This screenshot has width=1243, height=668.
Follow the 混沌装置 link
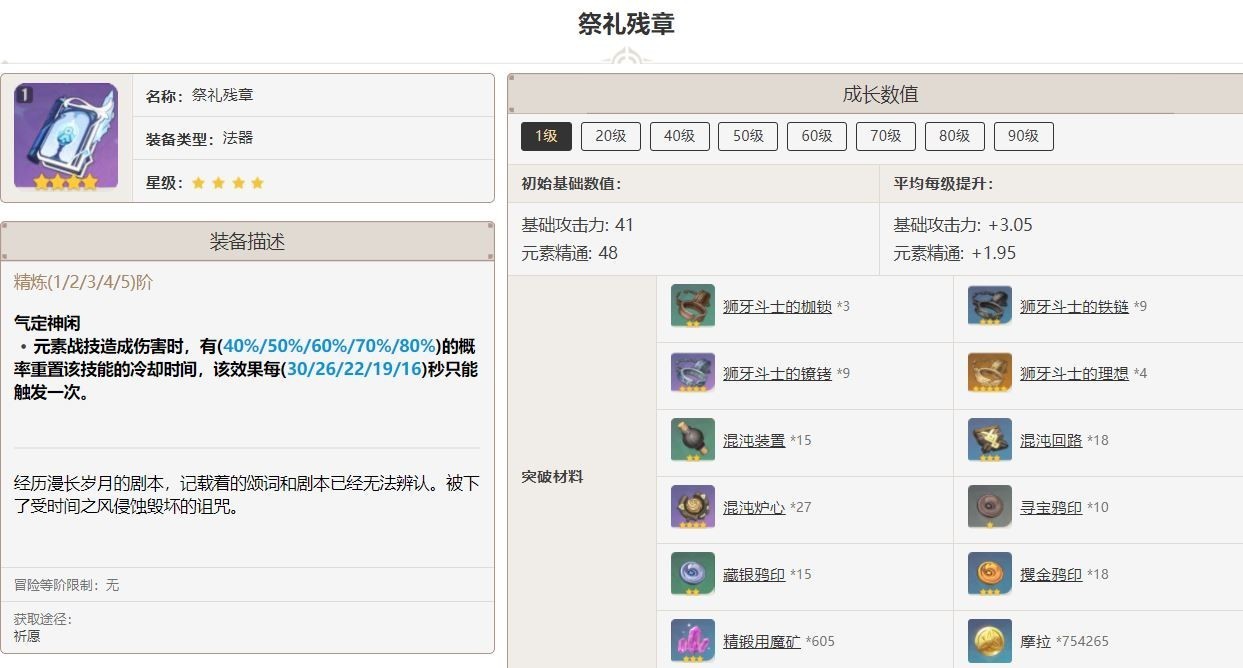click(x=754, y=440)
